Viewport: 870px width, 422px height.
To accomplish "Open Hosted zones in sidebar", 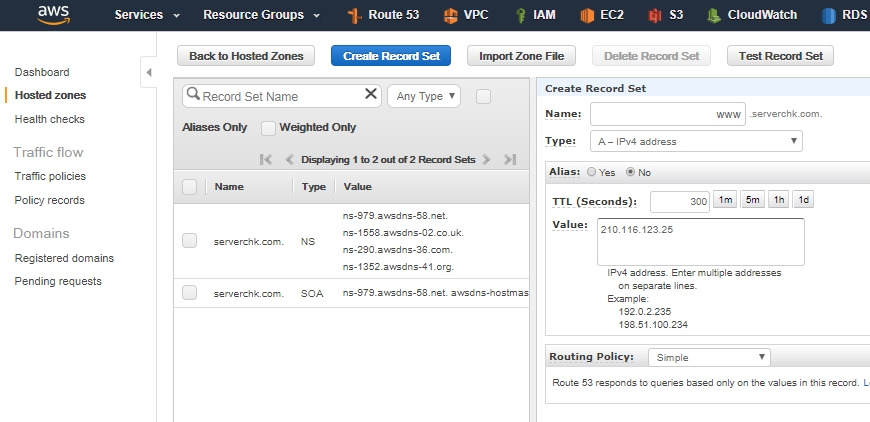I will point(50,95).
